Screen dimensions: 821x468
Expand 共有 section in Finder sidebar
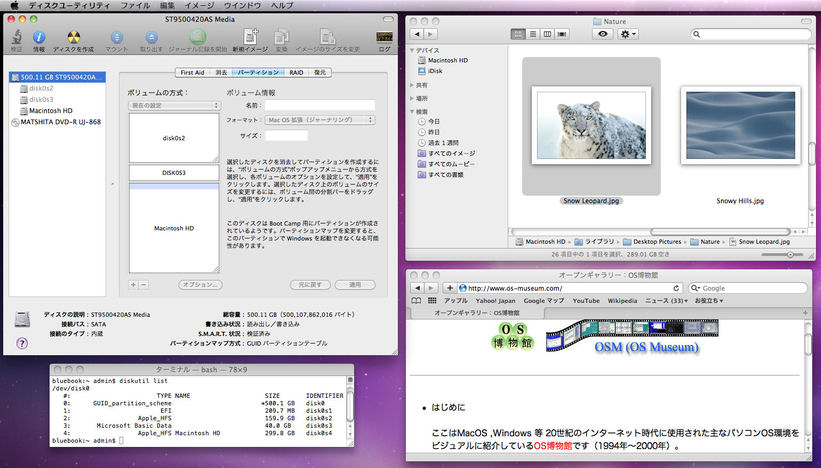click(413, 85)
